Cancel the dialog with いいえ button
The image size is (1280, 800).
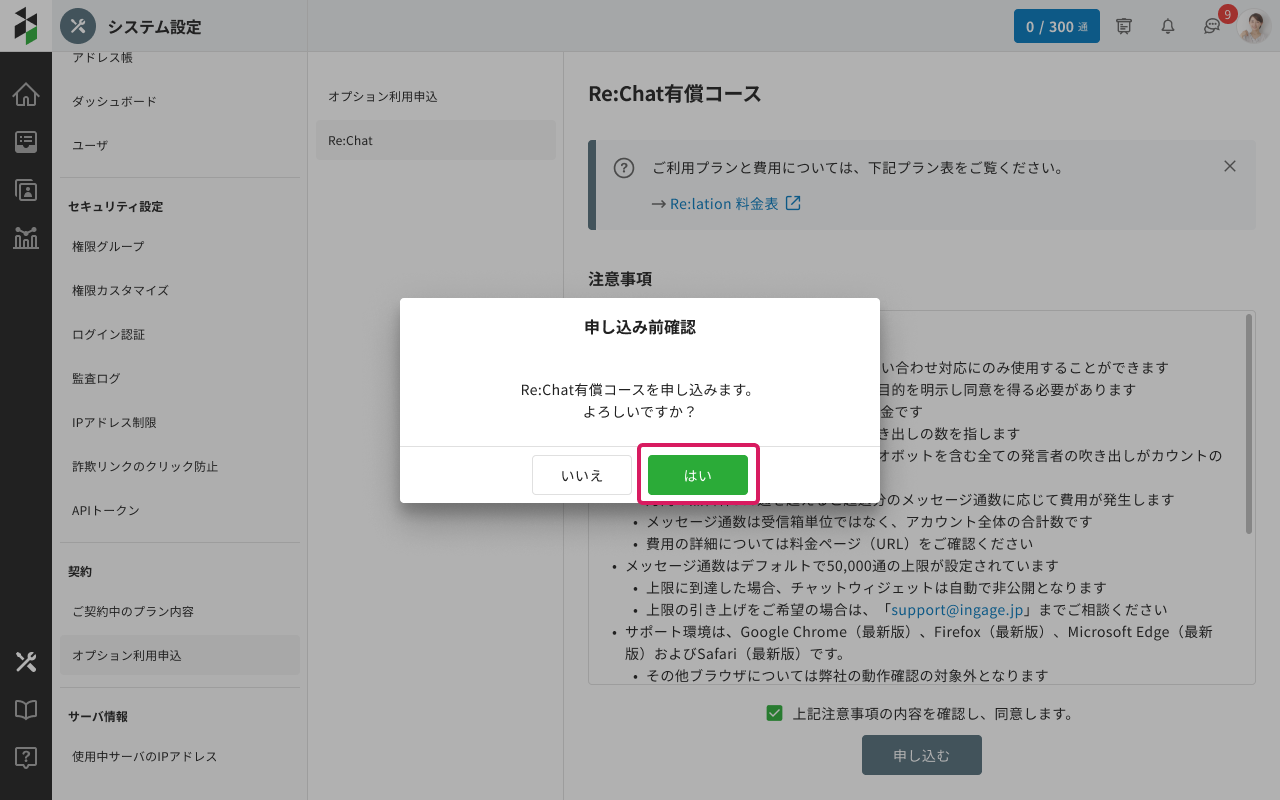pyautogui.click(x=582, y=475)
